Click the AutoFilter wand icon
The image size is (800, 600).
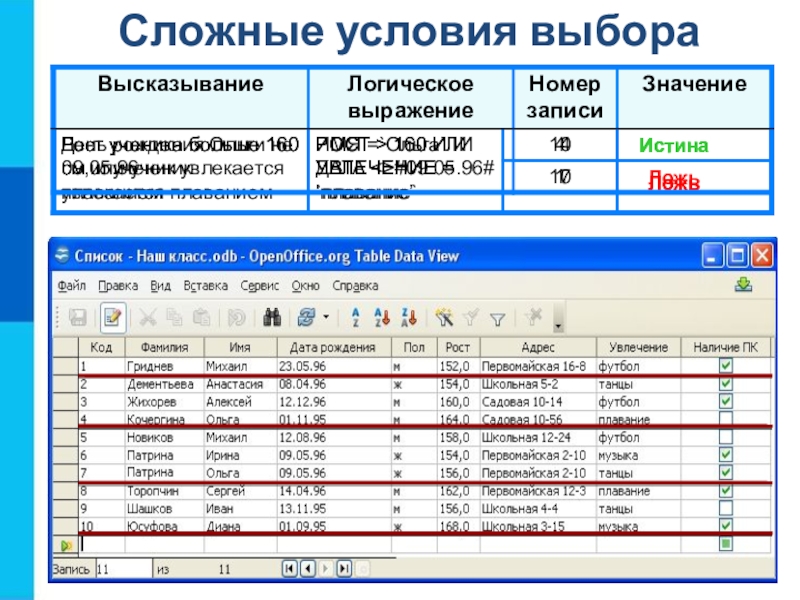445,318
